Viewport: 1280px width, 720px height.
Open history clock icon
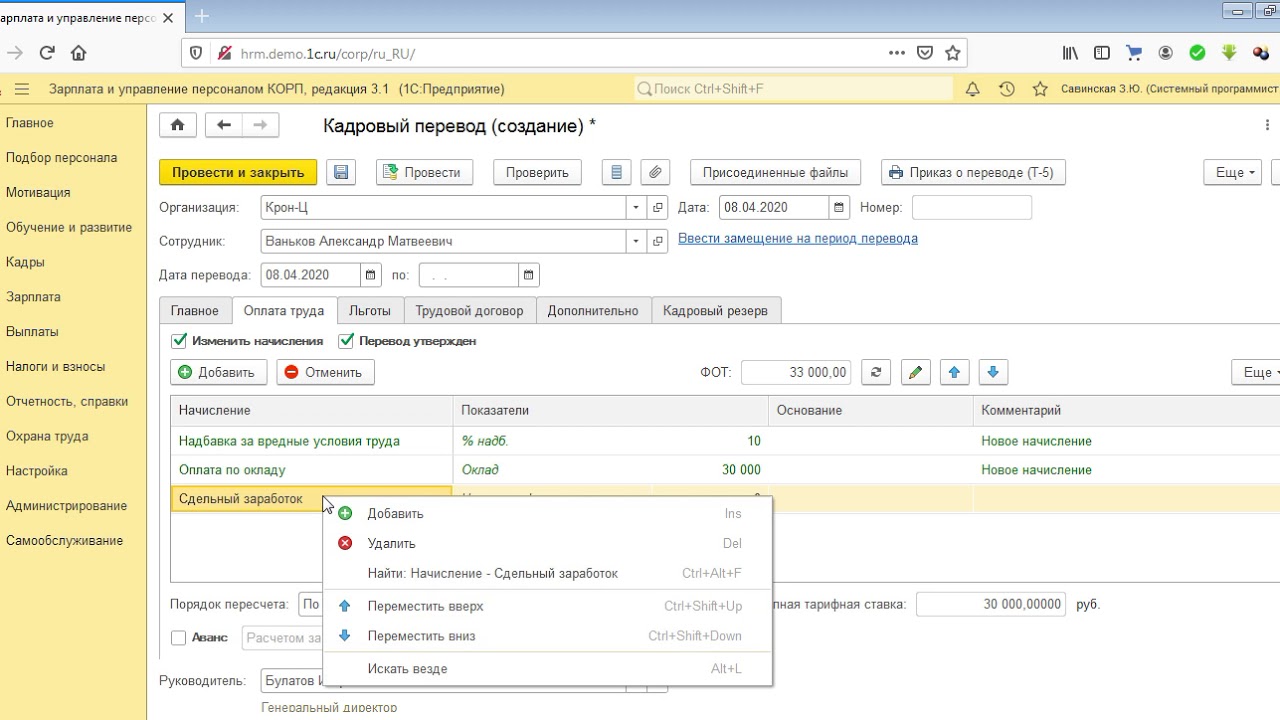click(1007, 89)
